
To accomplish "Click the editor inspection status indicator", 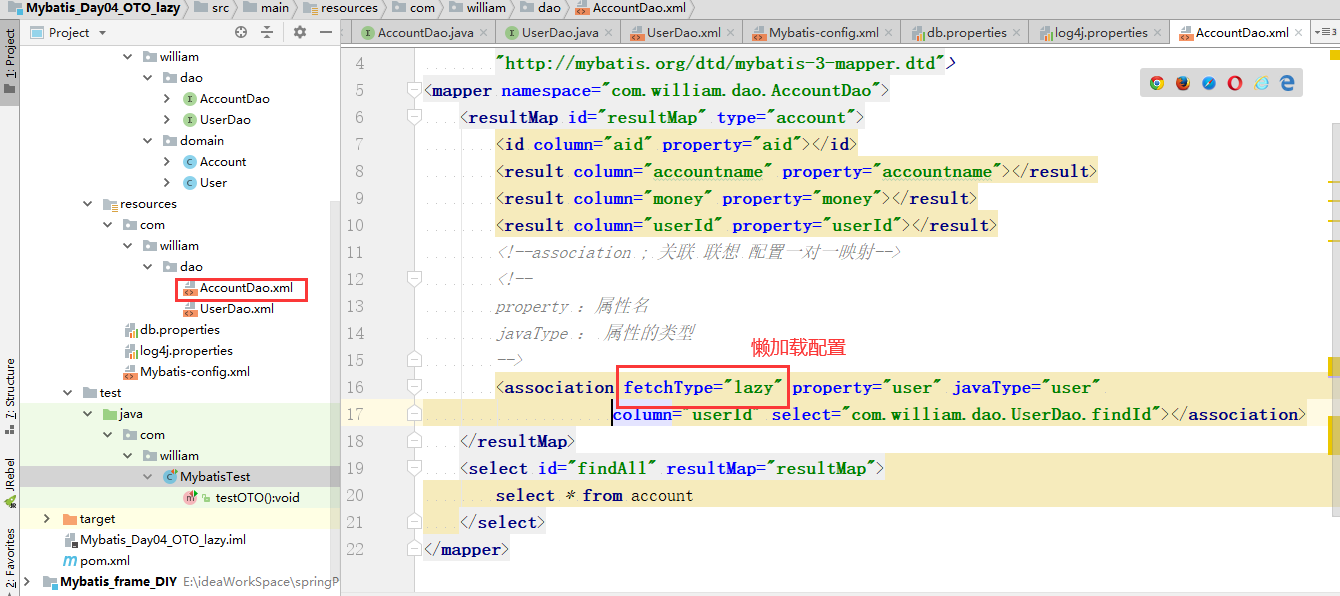I will pos(1333,55).
